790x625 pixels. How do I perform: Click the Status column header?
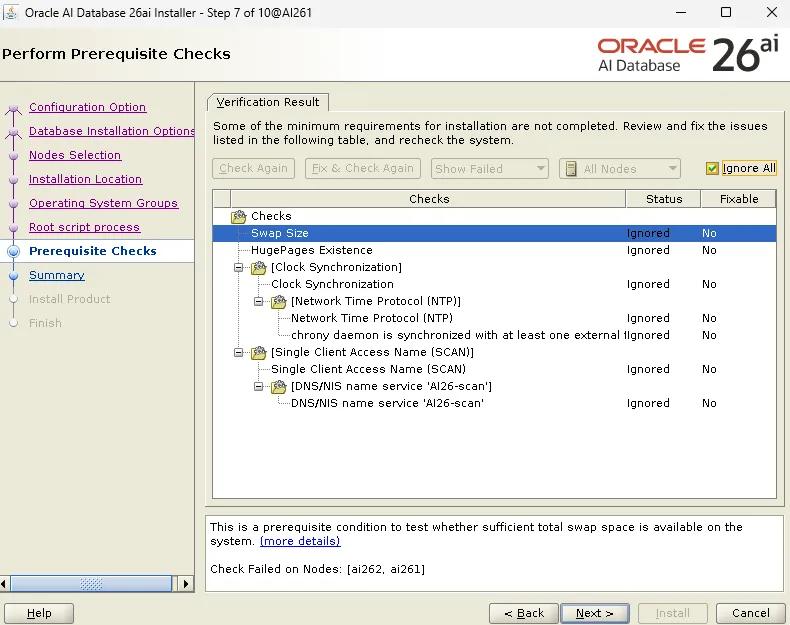[663, 199]
